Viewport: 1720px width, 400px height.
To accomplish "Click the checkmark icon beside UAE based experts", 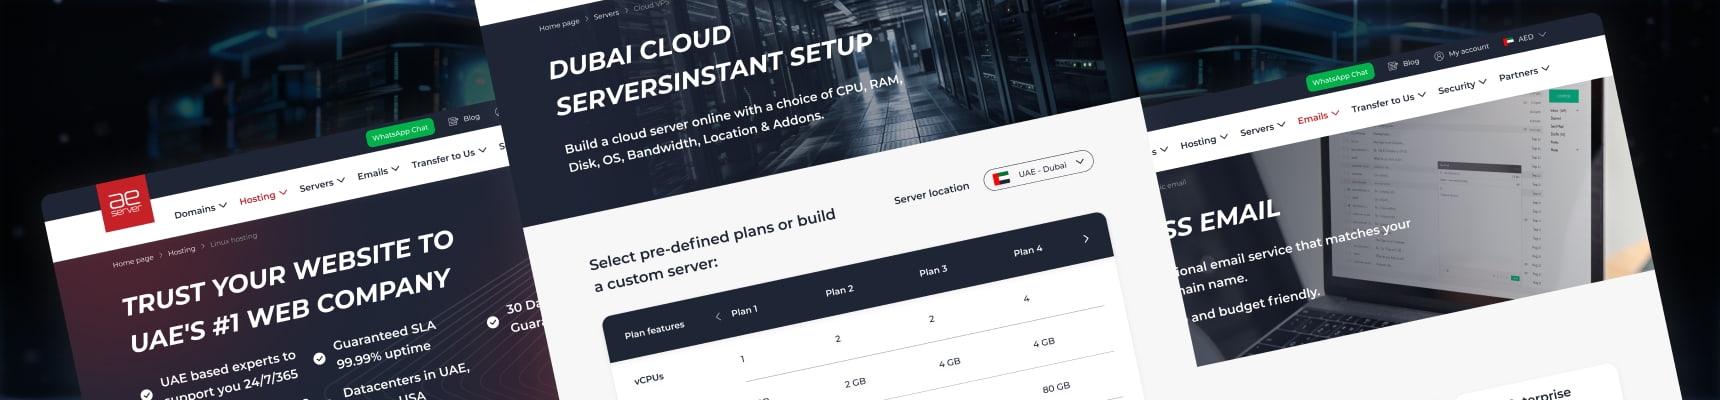I will 147,394.
